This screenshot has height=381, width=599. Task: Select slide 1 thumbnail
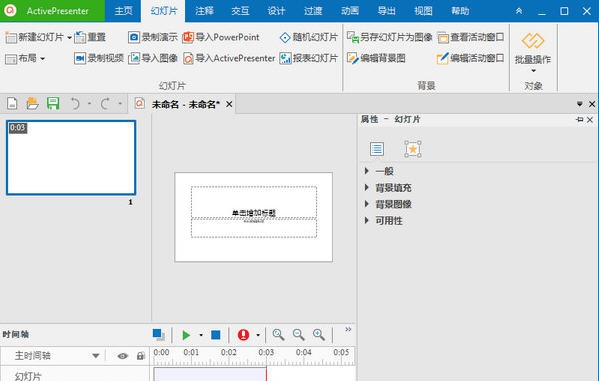(71, 157)
